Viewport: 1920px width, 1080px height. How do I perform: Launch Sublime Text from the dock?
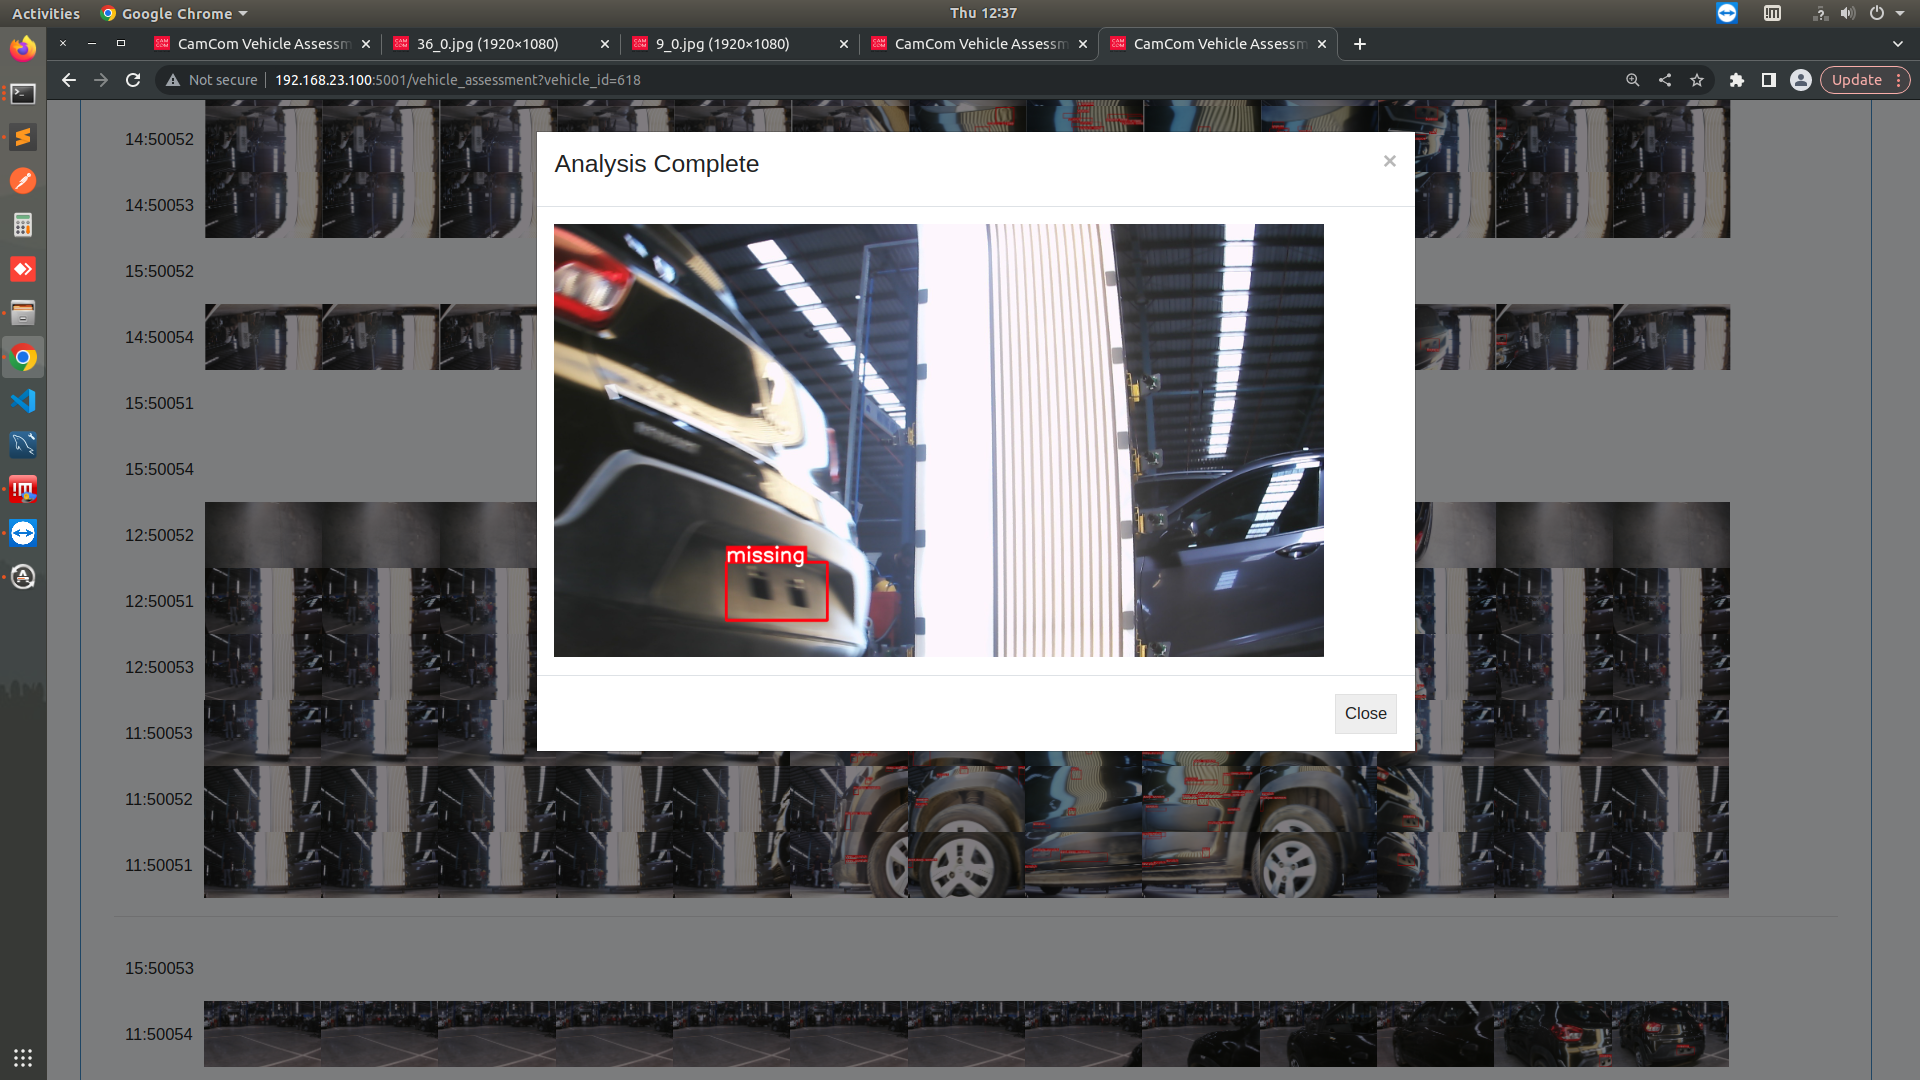point(22,137)
